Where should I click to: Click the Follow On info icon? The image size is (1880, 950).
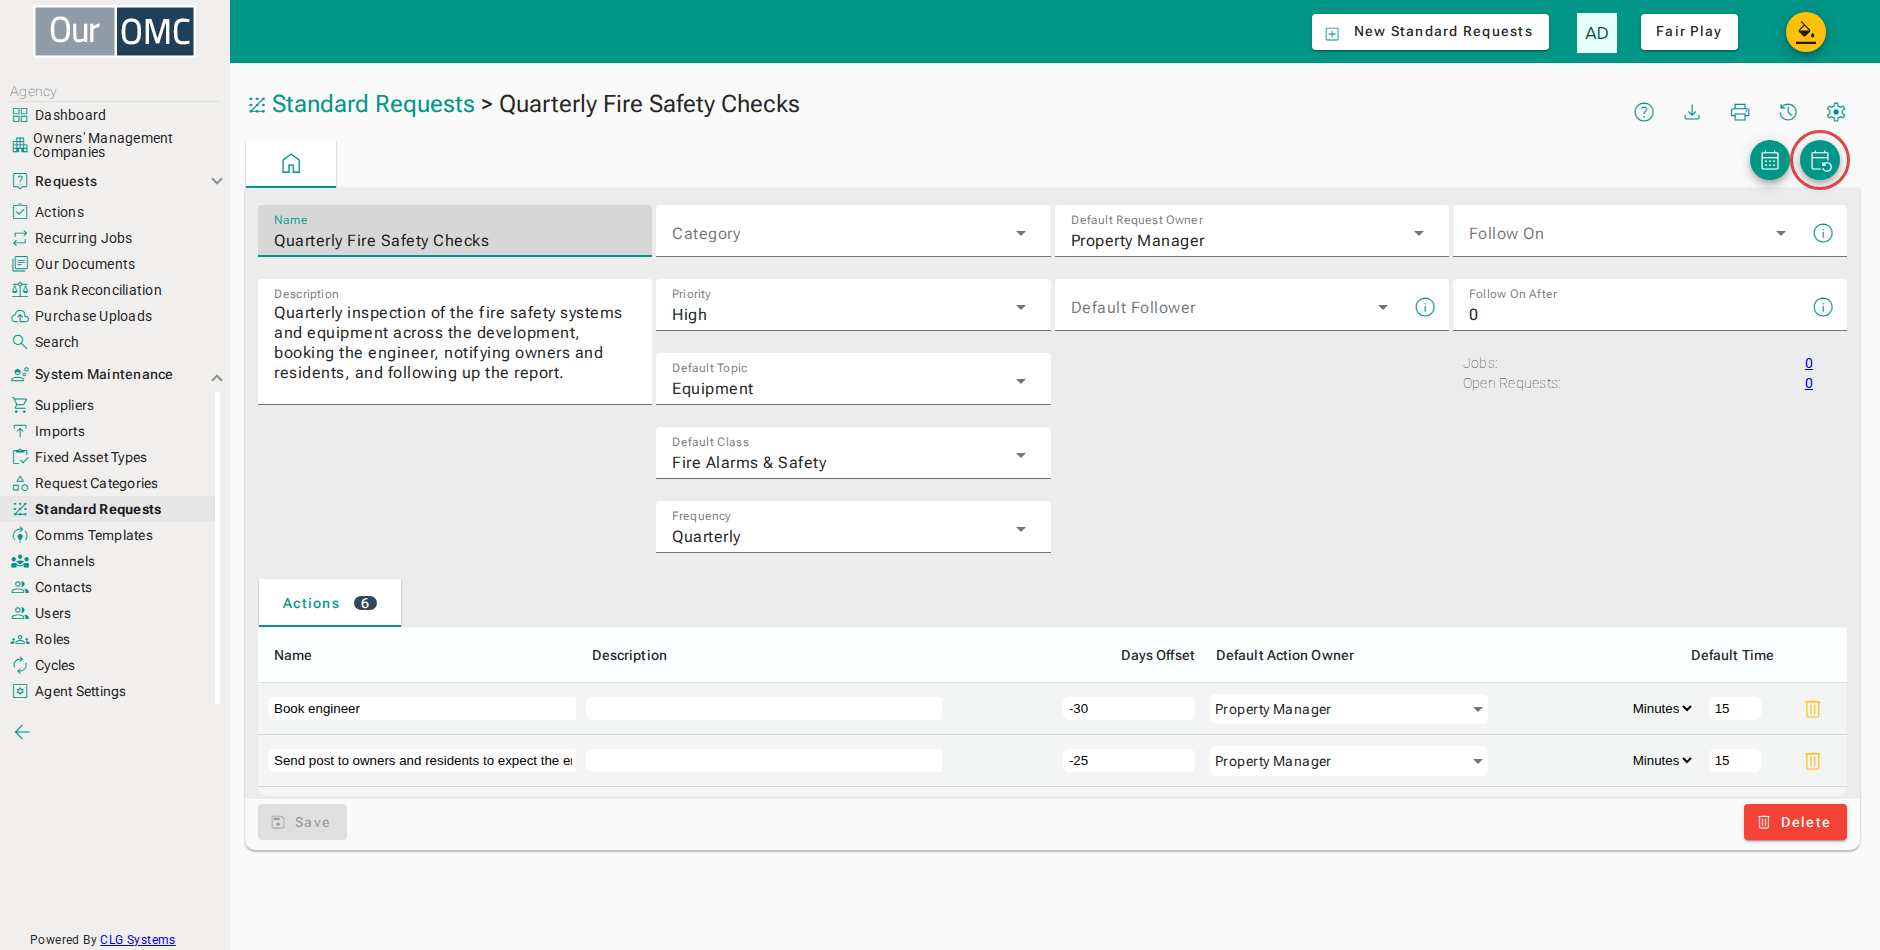click(1823, 233)
